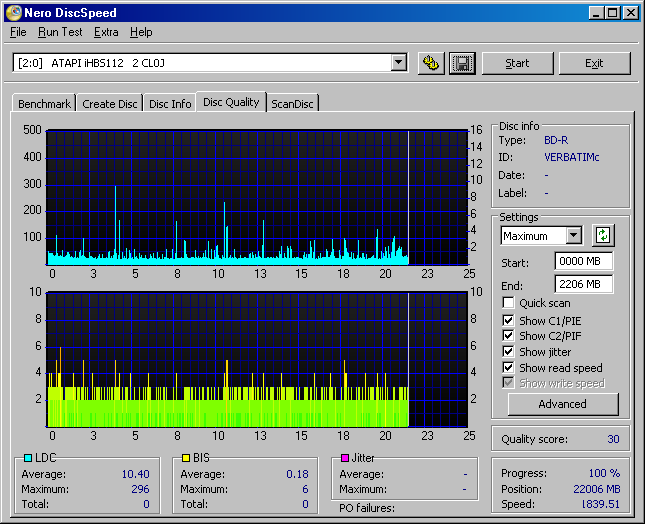Image resolution: width=645 pixels, height=524 pixels.
Task: Close the Nero DiscSpeed window
Action: pos(631,13)
